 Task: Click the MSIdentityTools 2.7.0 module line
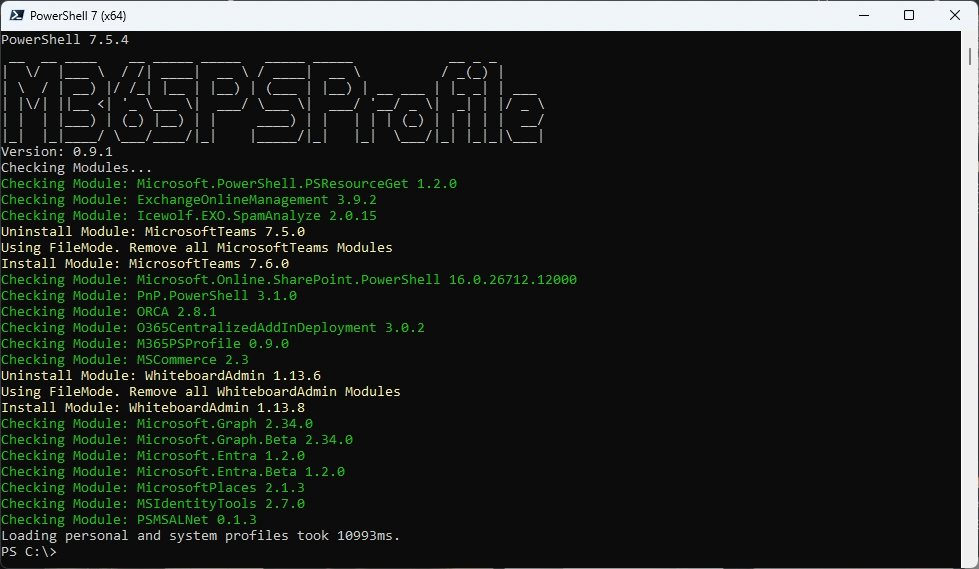[x=152, y=504]
